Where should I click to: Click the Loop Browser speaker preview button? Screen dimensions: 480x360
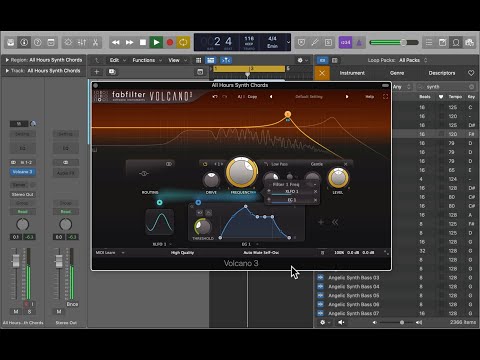click(x=341, y=322)
